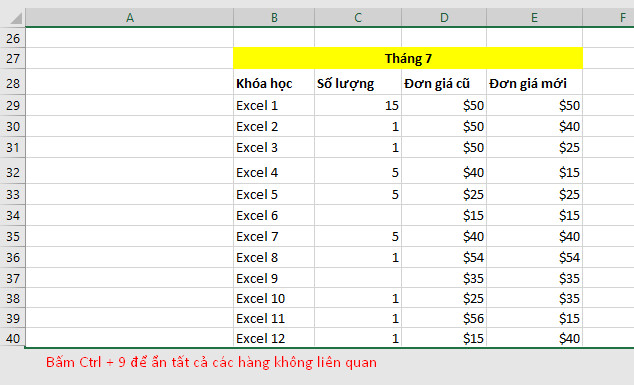This screenshot has width=634, height=385.
Task: Select the Excel 3 cell
Action: tap(274, 147)
